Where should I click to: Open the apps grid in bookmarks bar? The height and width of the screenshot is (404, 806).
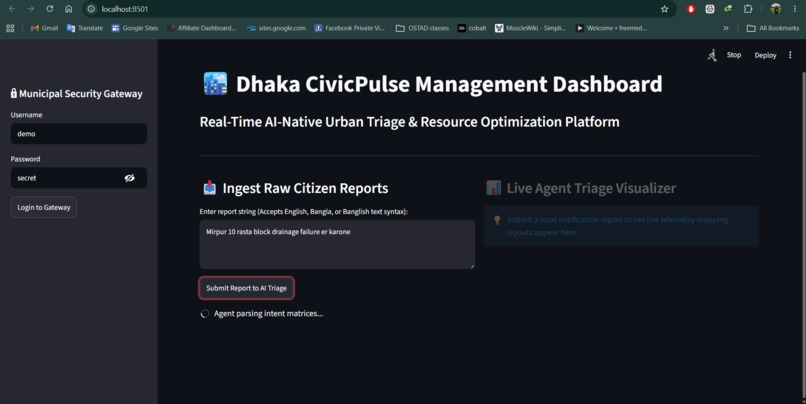point(10,28)
